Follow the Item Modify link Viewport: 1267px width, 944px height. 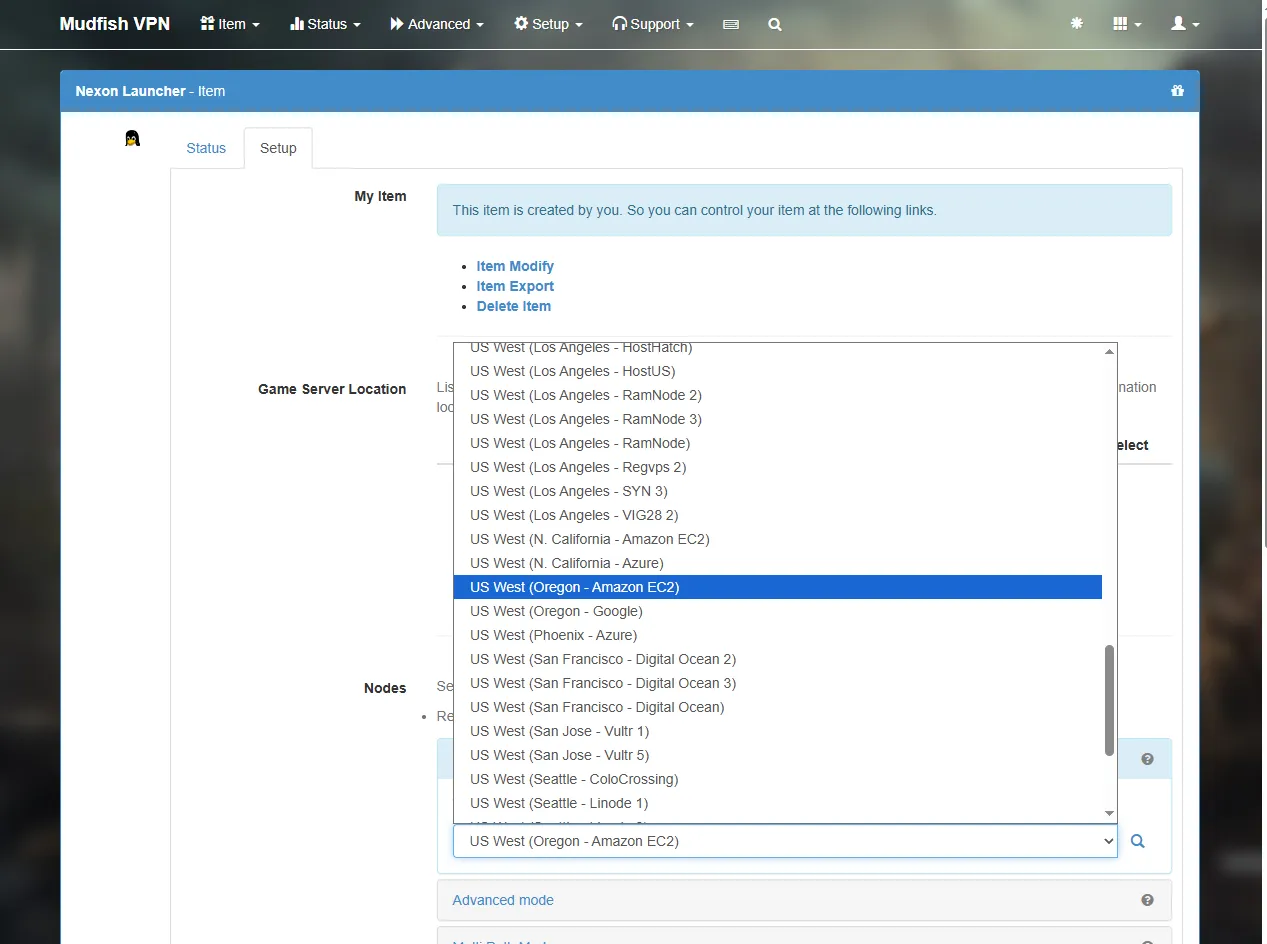tap(515, 266)
